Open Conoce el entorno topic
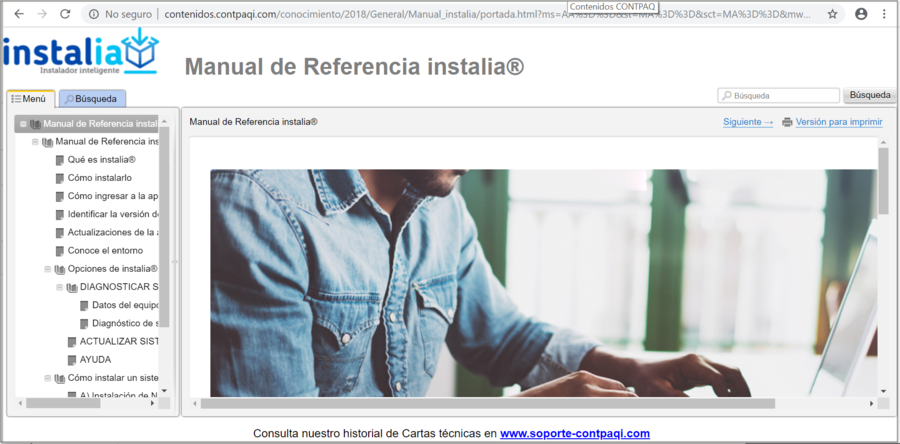The height and width of the screenshot is (444, 900). [x=105, y=251]
